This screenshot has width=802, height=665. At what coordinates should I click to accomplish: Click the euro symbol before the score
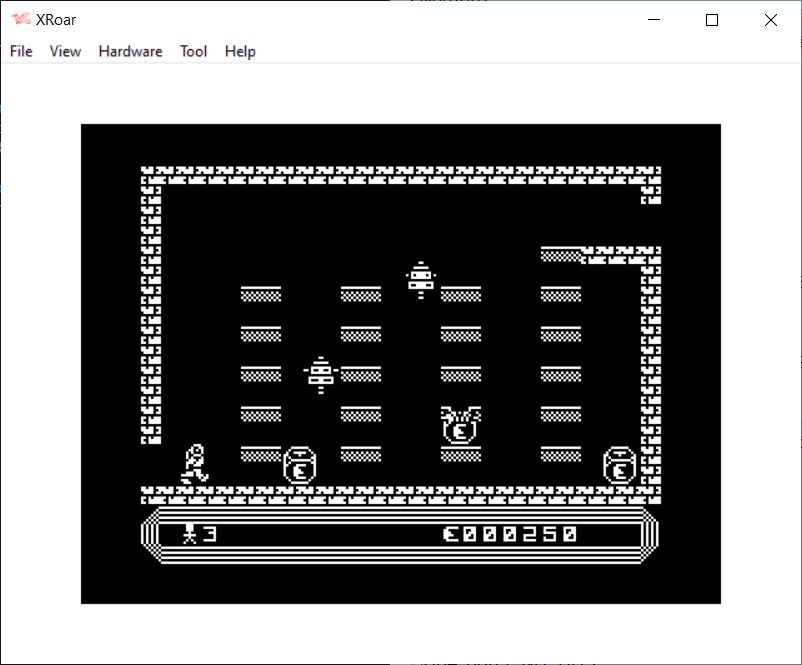click(x=451, y=534)
